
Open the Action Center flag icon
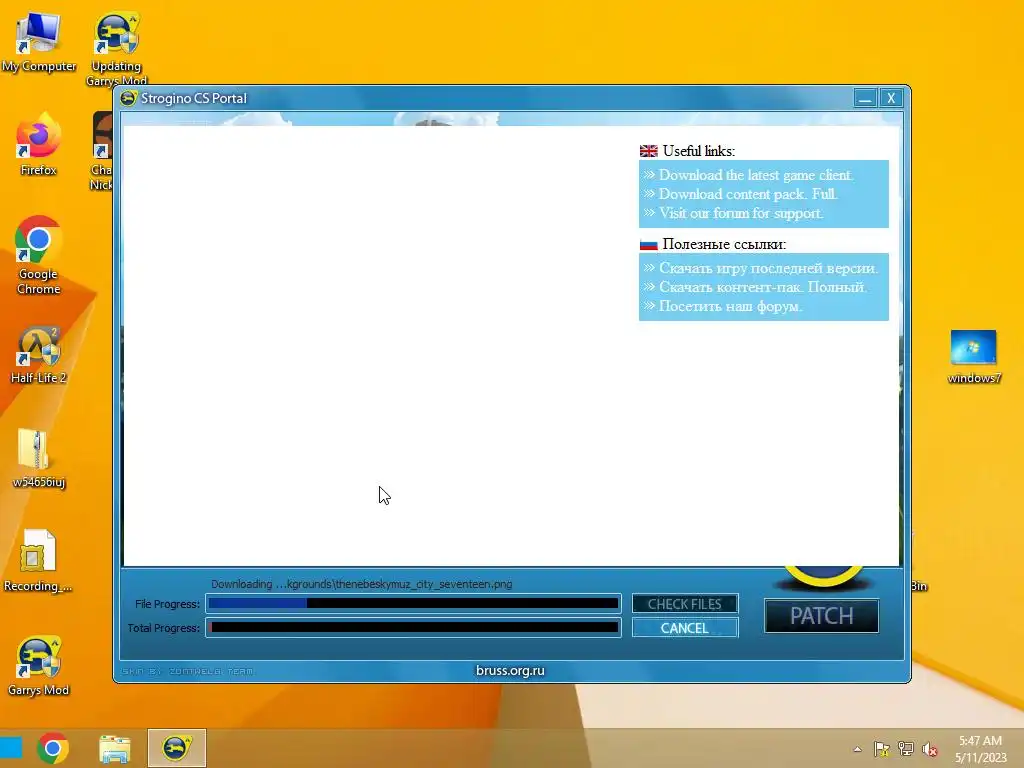coord(882,749)
